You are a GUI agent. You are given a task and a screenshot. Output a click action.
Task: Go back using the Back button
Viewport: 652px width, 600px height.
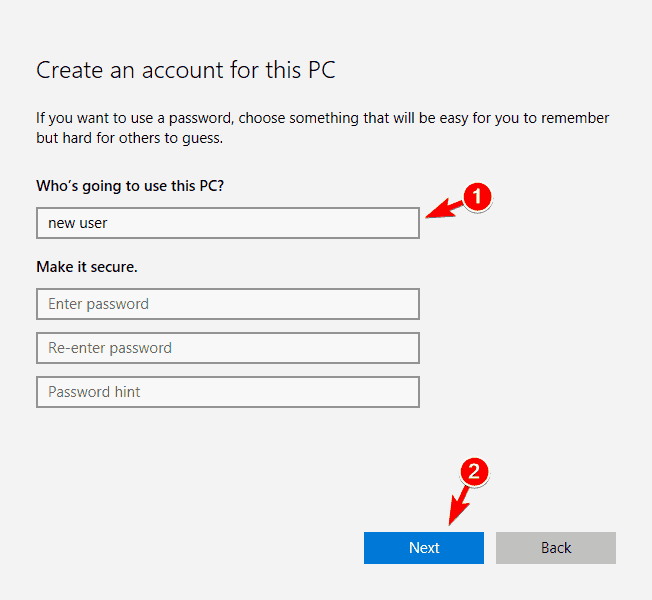point(556,548)
